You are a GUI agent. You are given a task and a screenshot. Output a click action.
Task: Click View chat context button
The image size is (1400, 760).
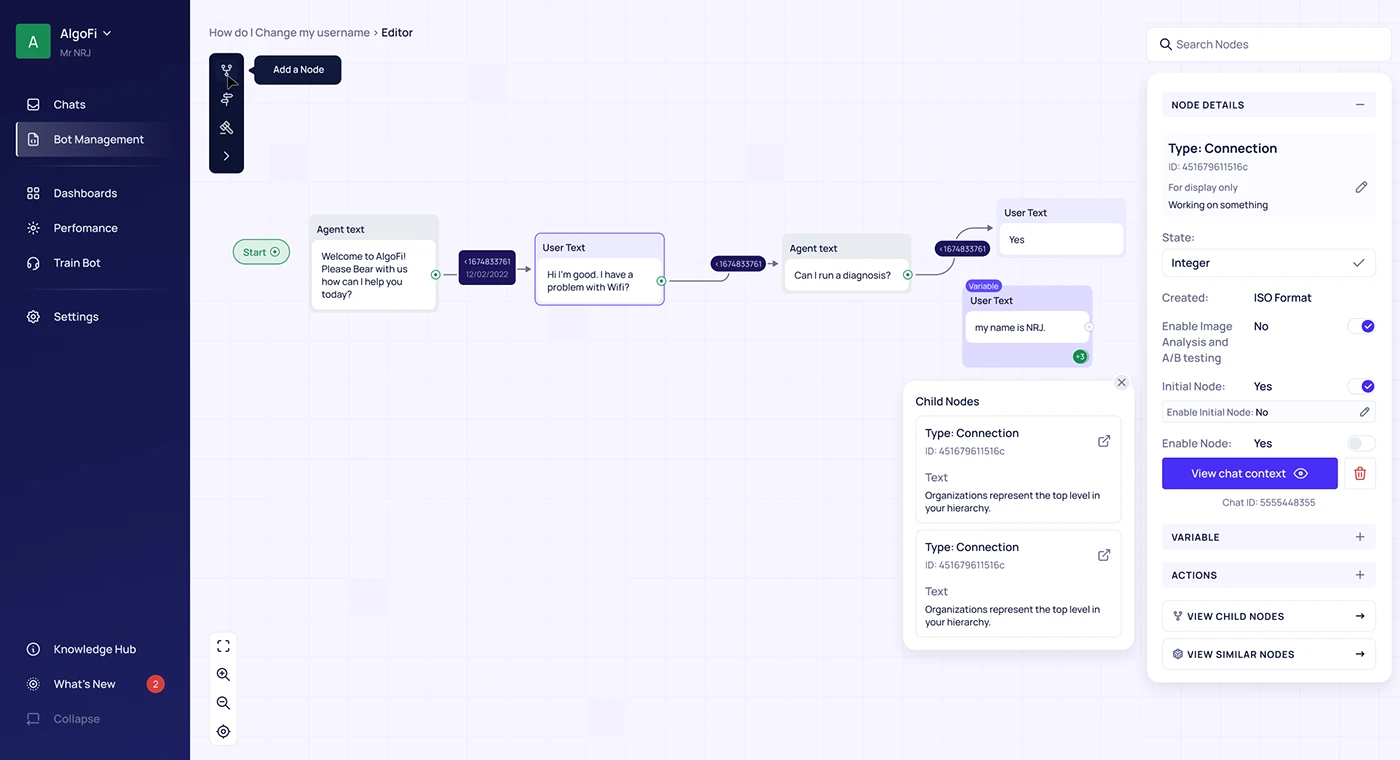[1249, 473]
